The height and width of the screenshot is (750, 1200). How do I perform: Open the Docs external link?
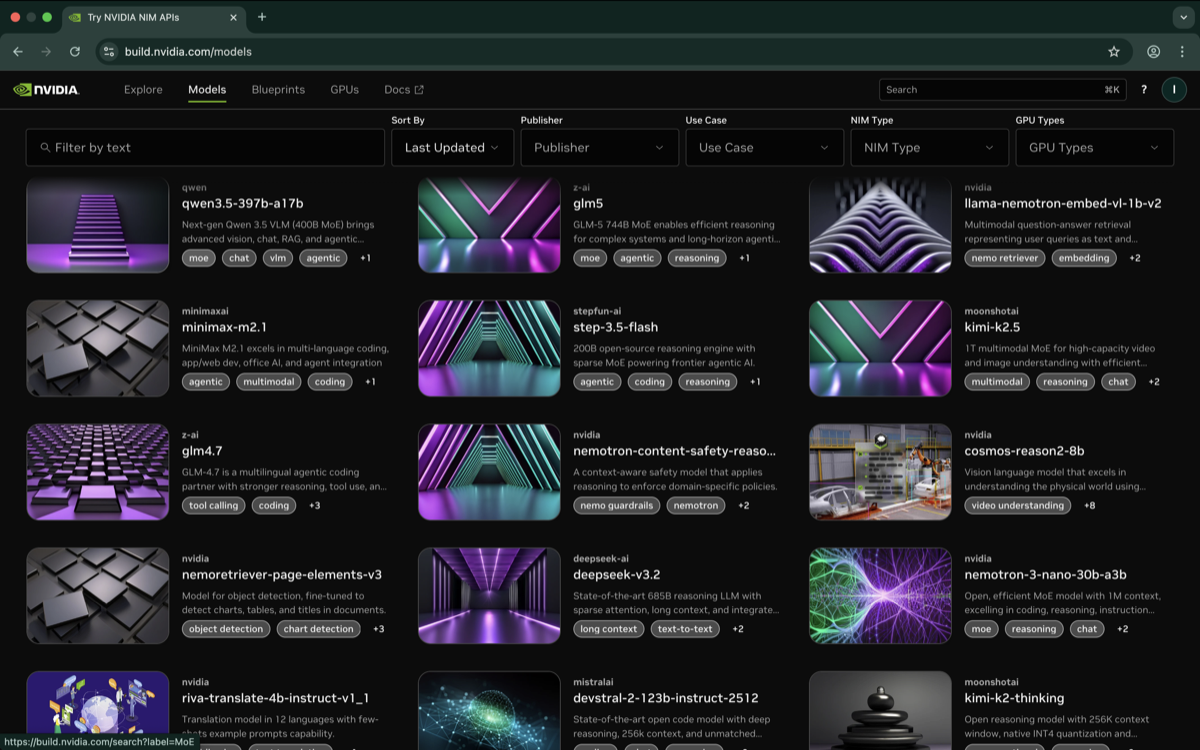[x=403, y=90]
